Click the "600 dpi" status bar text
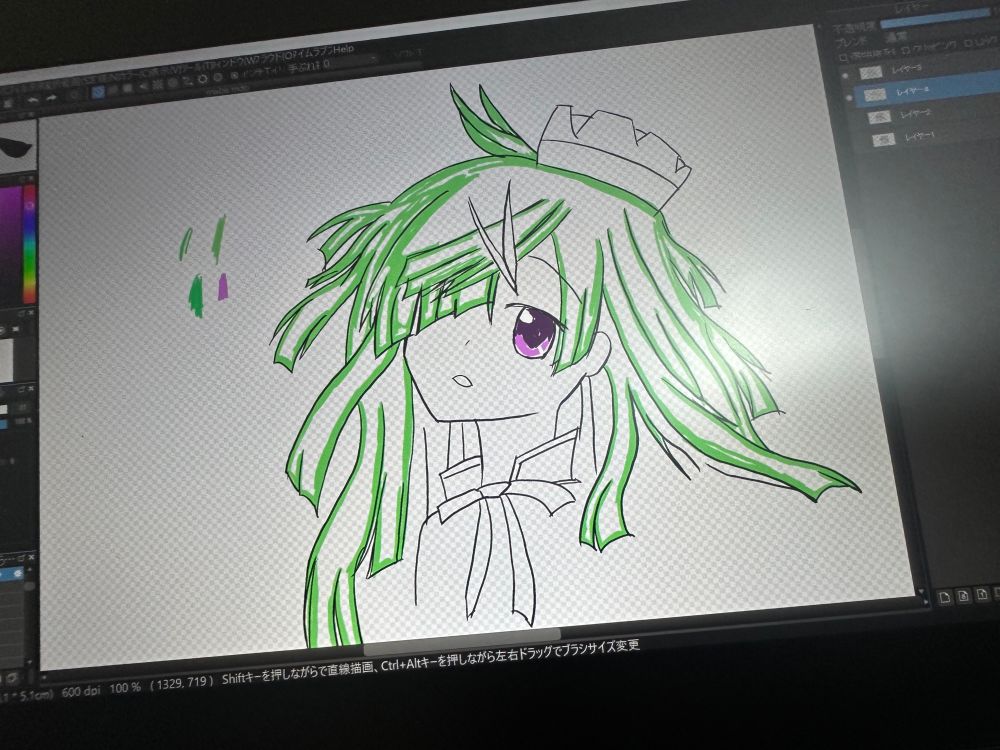This screenshot has width=1000, height=750. (x=82, y=691)
